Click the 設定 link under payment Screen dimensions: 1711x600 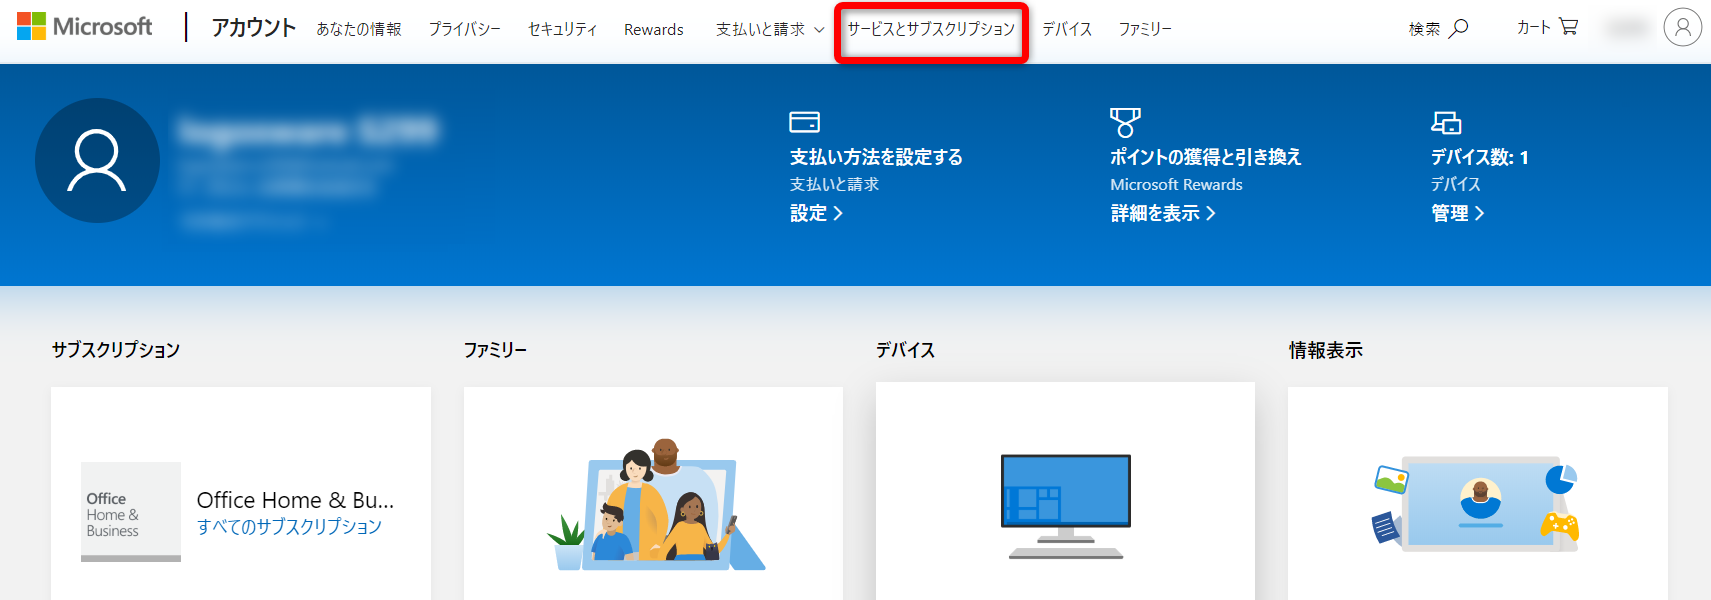816,213
